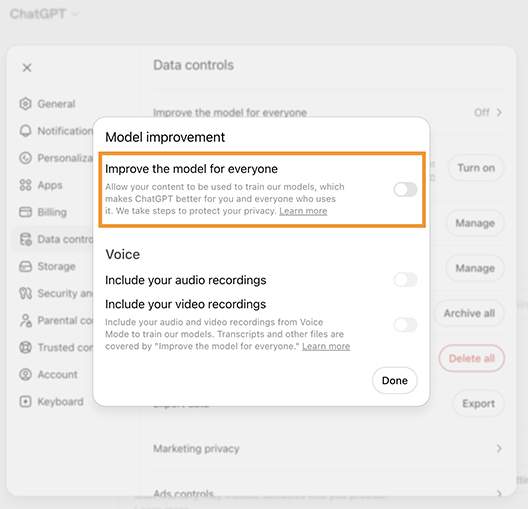Click the Personalization icon in sidebar
Viewport: 528px width, 509px height.
[26, 158]
